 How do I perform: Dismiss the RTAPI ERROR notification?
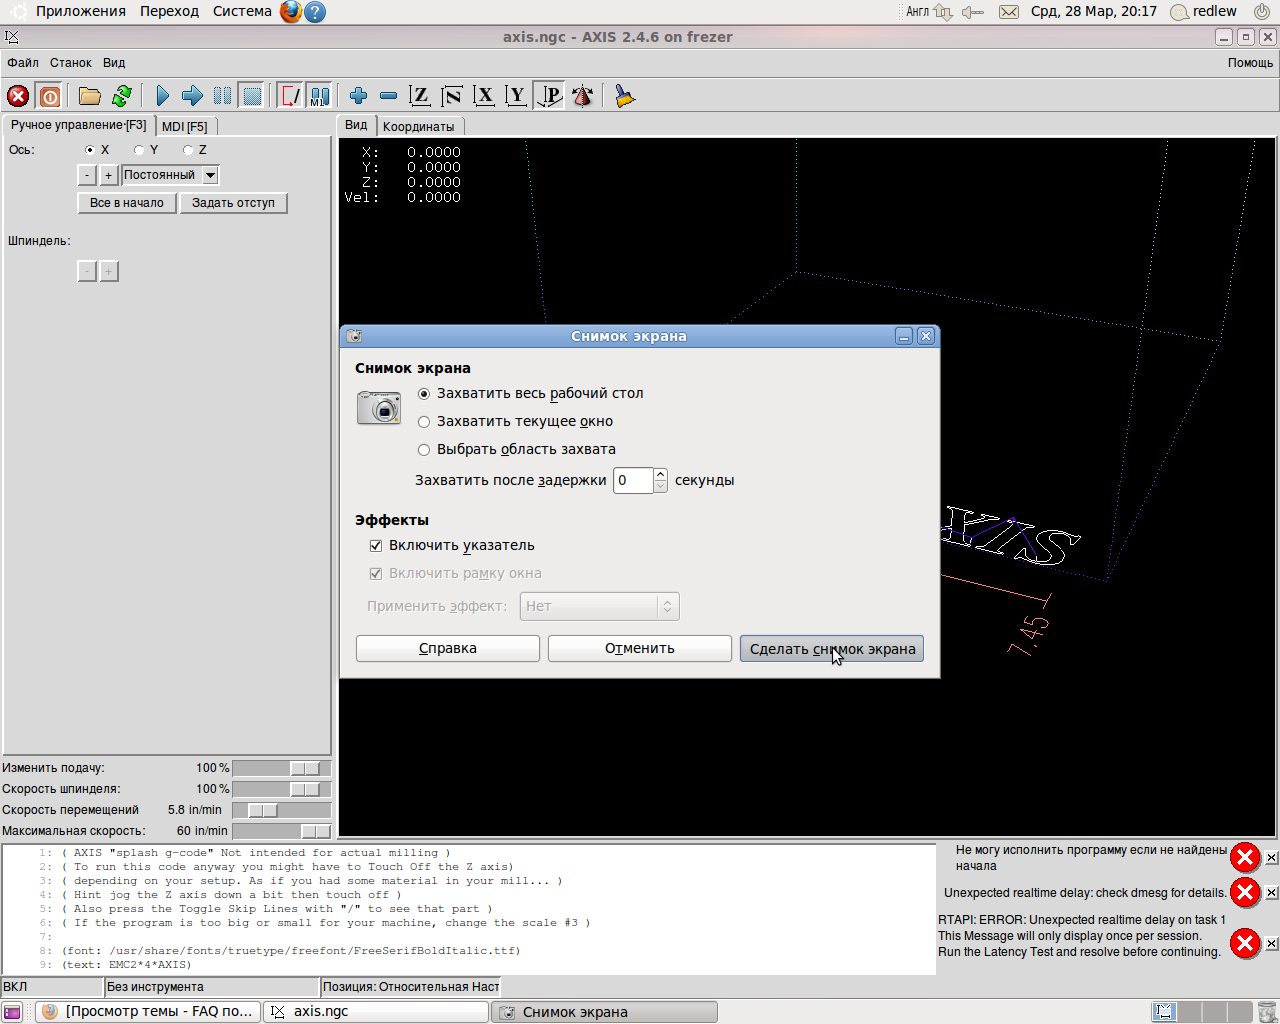(1271, 943)
